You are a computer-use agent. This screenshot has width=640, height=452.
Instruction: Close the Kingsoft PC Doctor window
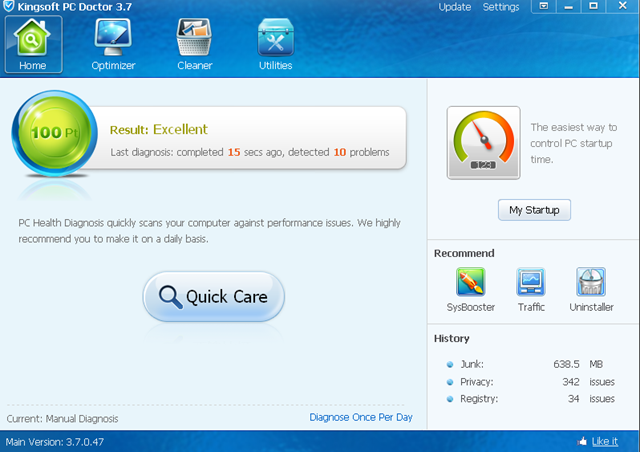coord(622,6)
